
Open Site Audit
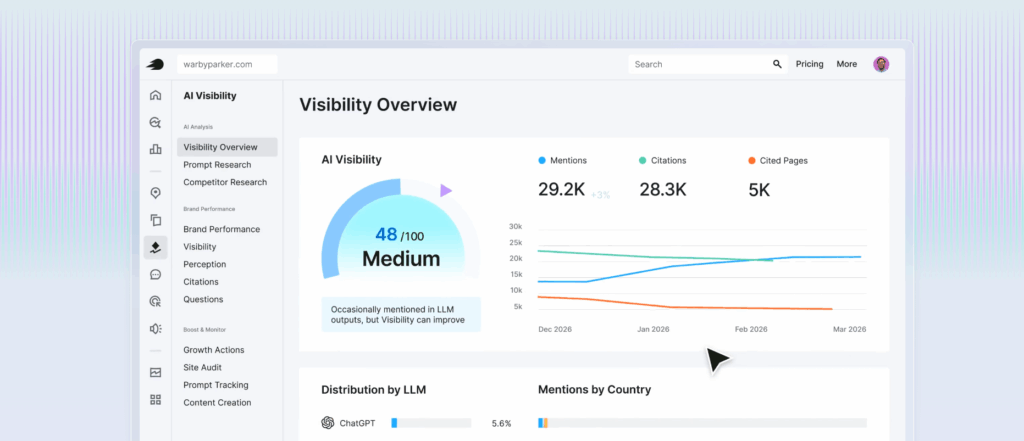tap(202, 368)
